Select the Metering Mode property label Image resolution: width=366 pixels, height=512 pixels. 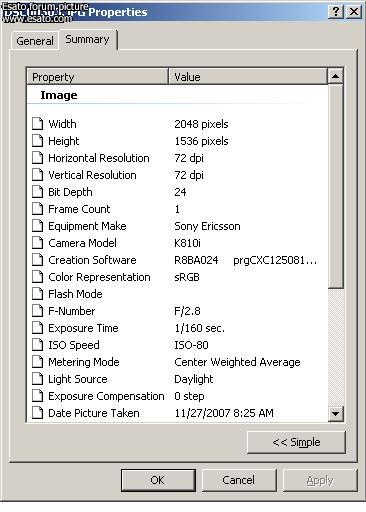click(x=84, y=362)
